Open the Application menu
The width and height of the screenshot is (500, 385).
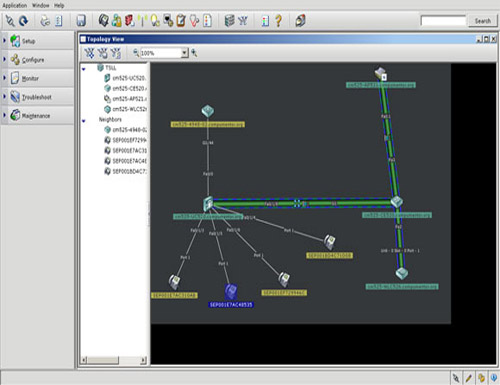pos(15,5)
